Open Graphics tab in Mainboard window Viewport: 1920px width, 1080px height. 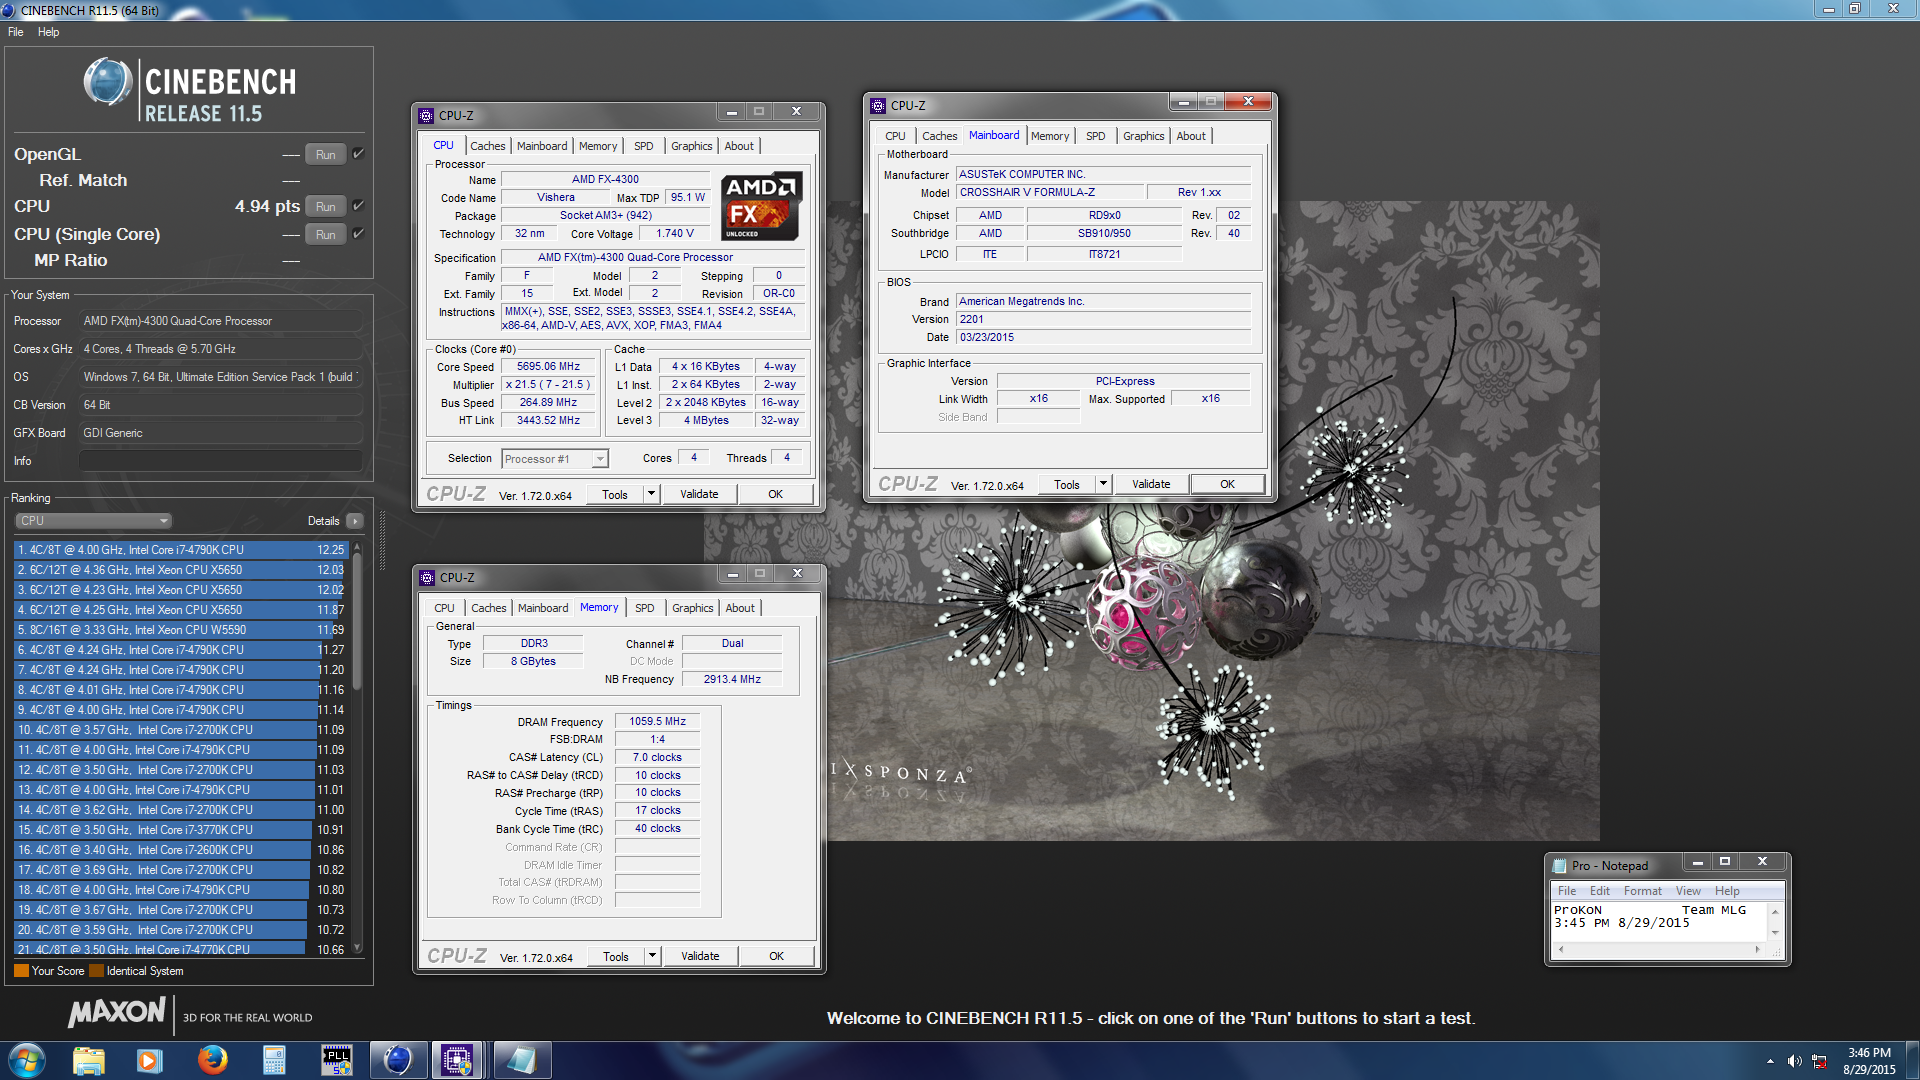pyautogui.click(x=1143, y=136)
